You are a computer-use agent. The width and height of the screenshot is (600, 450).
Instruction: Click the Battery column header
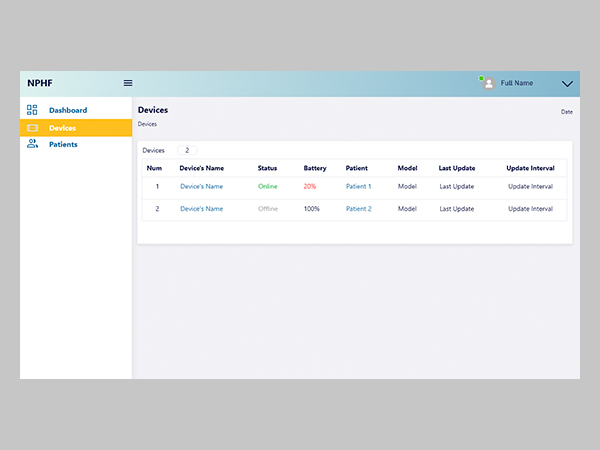315,168
